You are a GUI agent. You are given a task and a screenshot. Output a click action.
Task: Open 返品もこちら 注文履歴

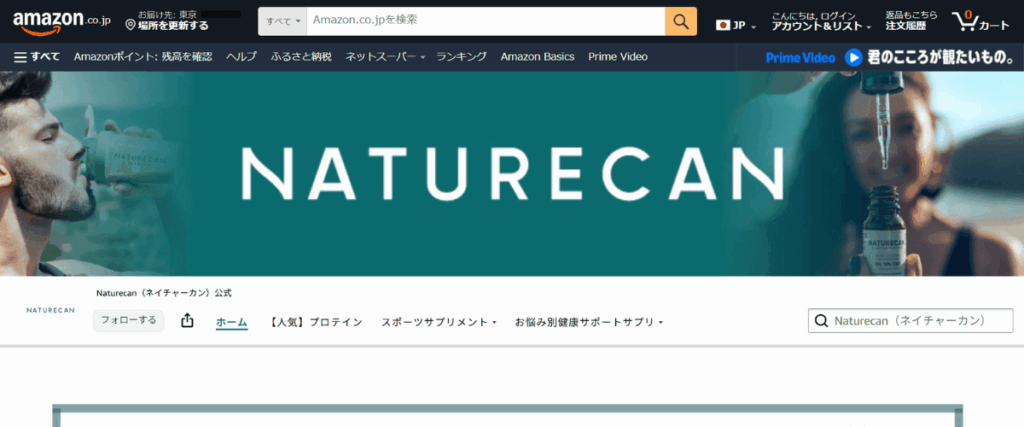tap(910, 21)
